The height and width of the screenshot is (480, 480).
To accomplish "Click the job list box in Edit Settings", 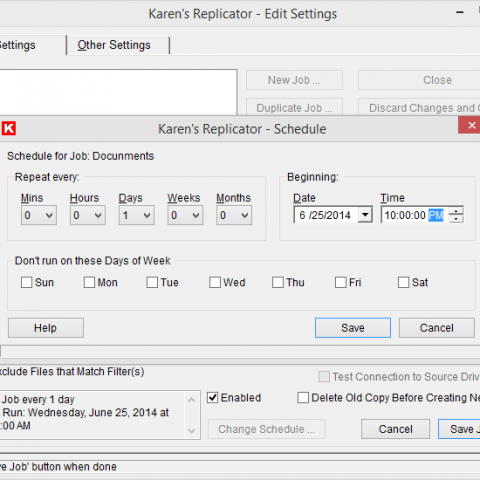I will click(118, 92).
